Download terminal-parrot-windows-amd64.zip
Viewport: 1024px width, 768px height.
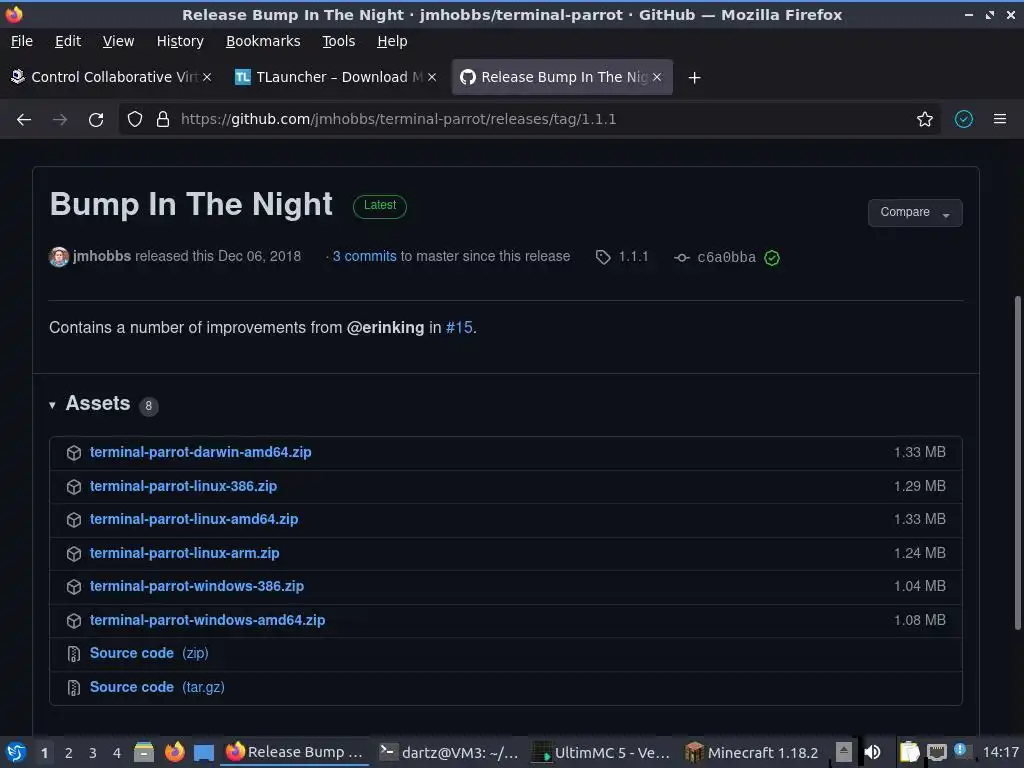point(207,620)
